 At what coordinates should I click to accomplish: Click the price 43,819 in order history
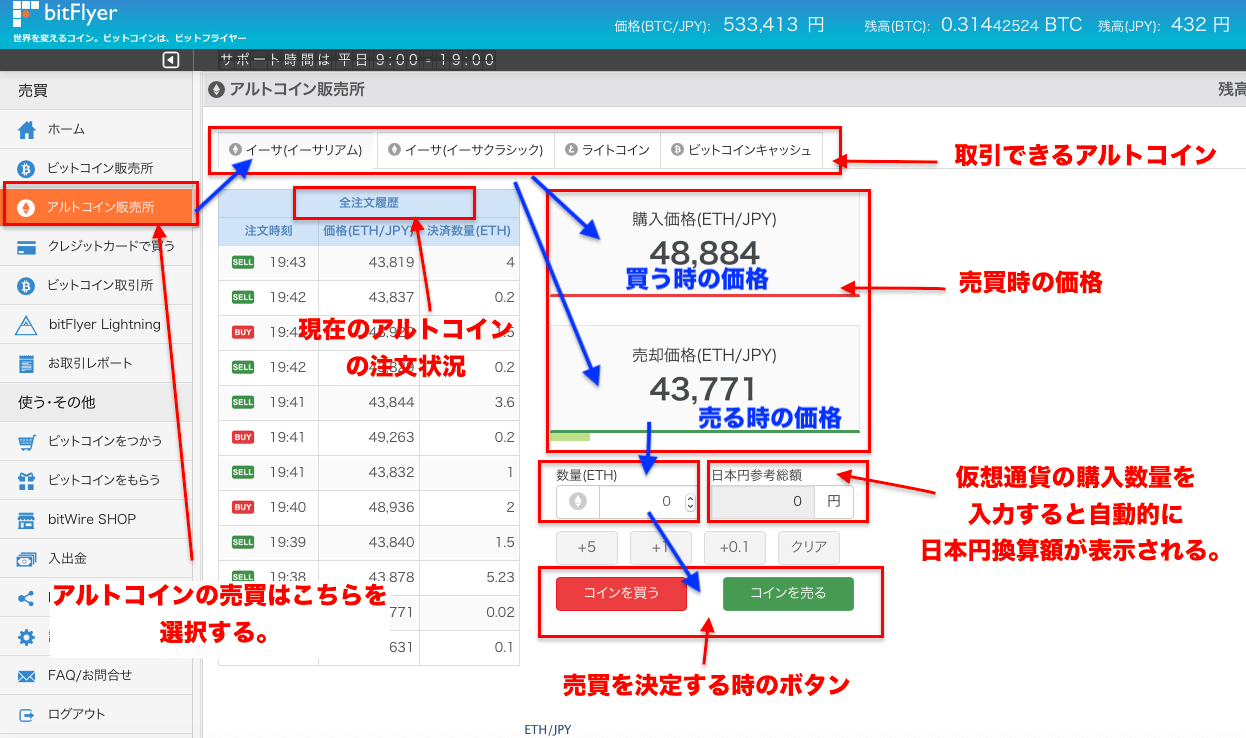click(391, 262)
